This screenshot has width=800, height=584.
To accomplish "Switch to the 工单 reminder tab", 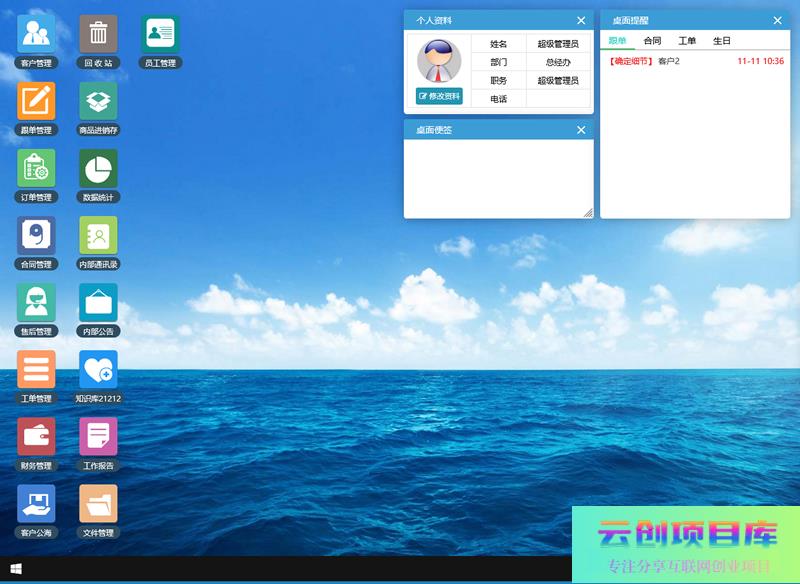I will tap(687, 41).
